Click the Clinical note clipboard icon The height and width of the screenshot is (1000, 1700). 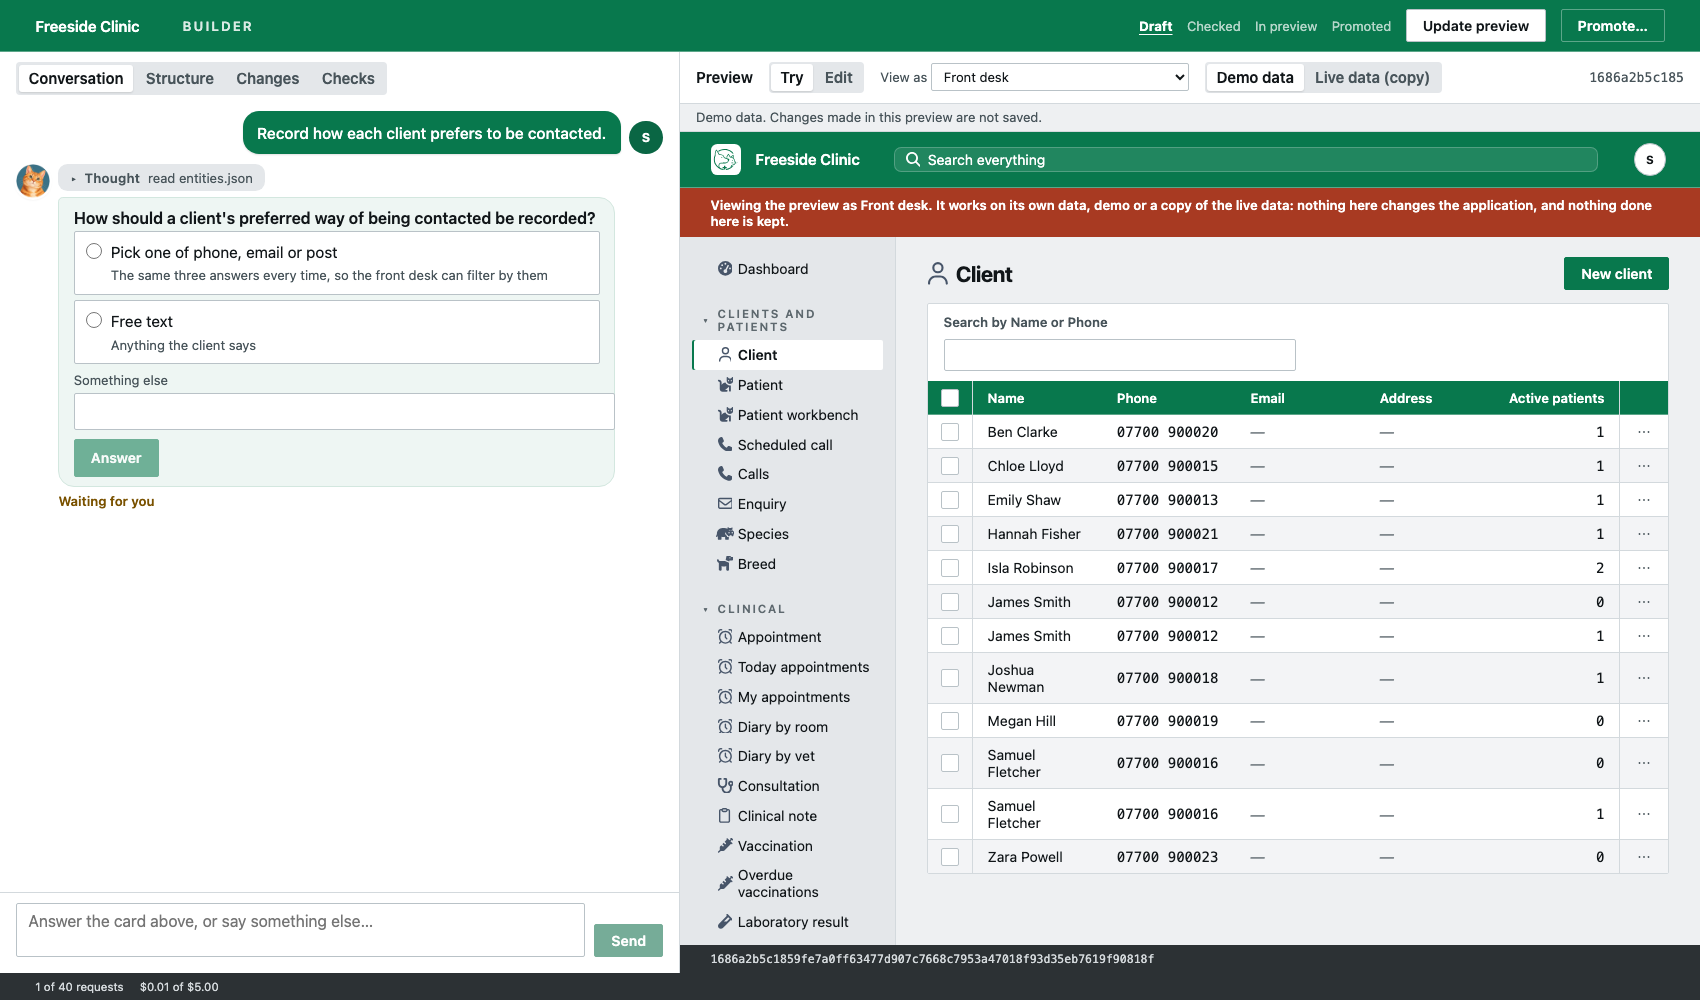pos(725,815)
